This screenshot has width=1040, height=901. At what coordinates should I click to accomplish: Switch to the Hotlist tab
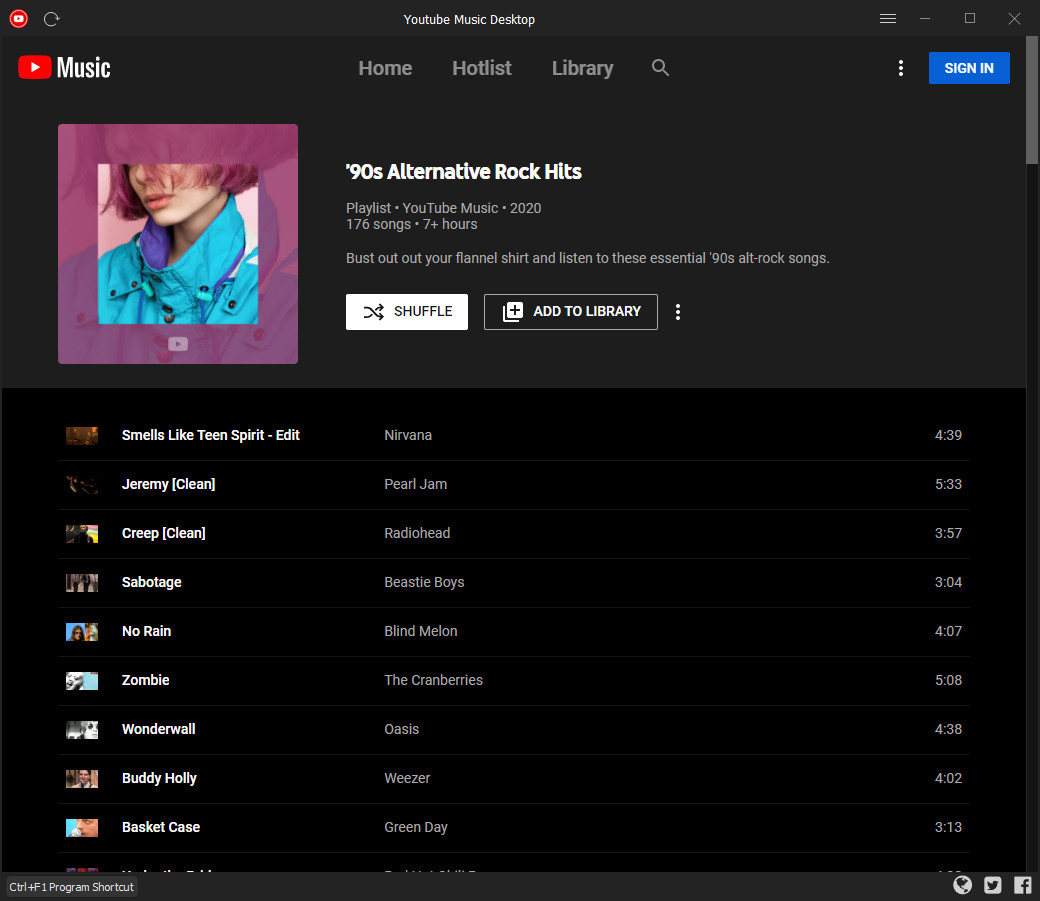[482, 68]
